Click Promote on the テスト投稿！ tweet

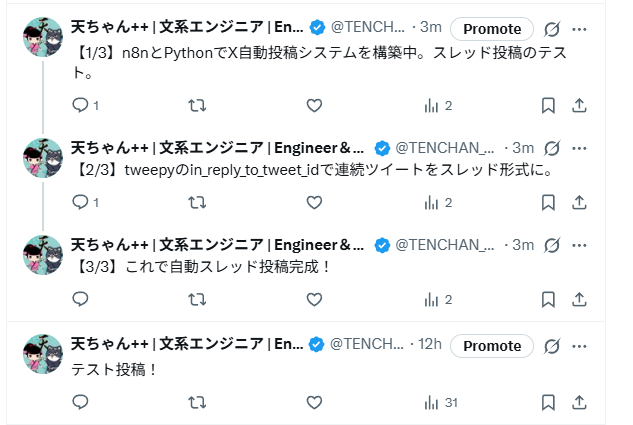tap(492, 346)
